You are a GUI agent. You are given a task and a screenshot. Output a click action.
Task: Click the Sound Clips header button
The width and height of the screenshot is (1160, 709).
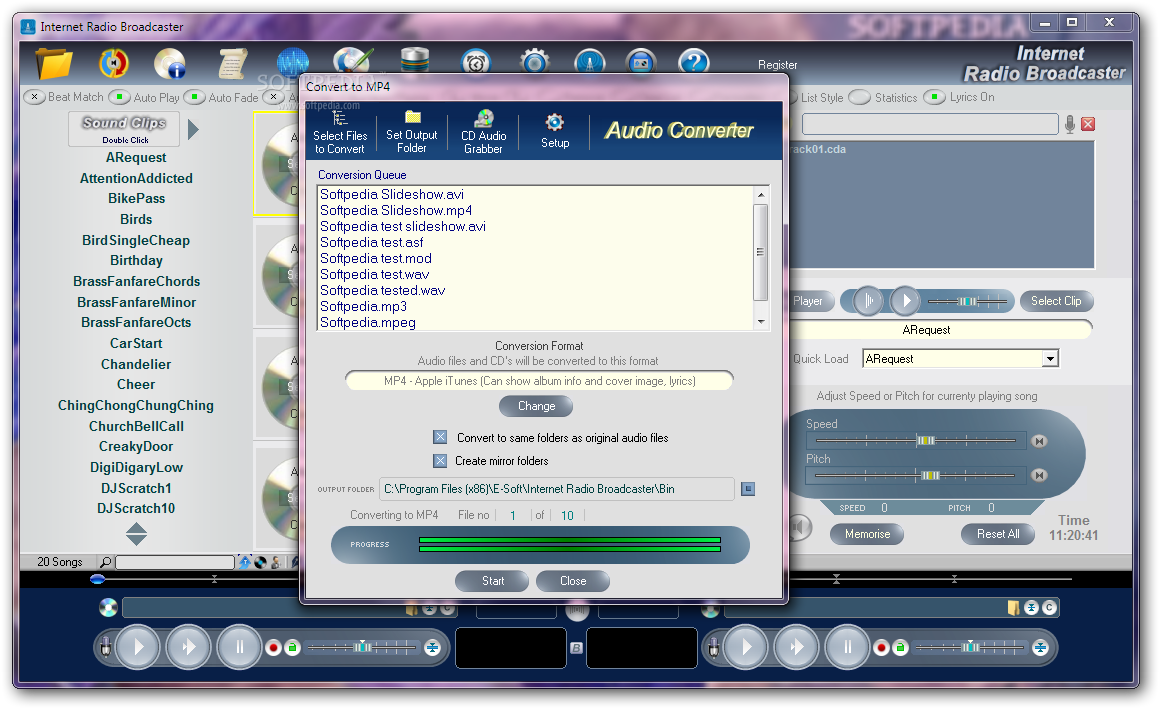tap(124, 129)
